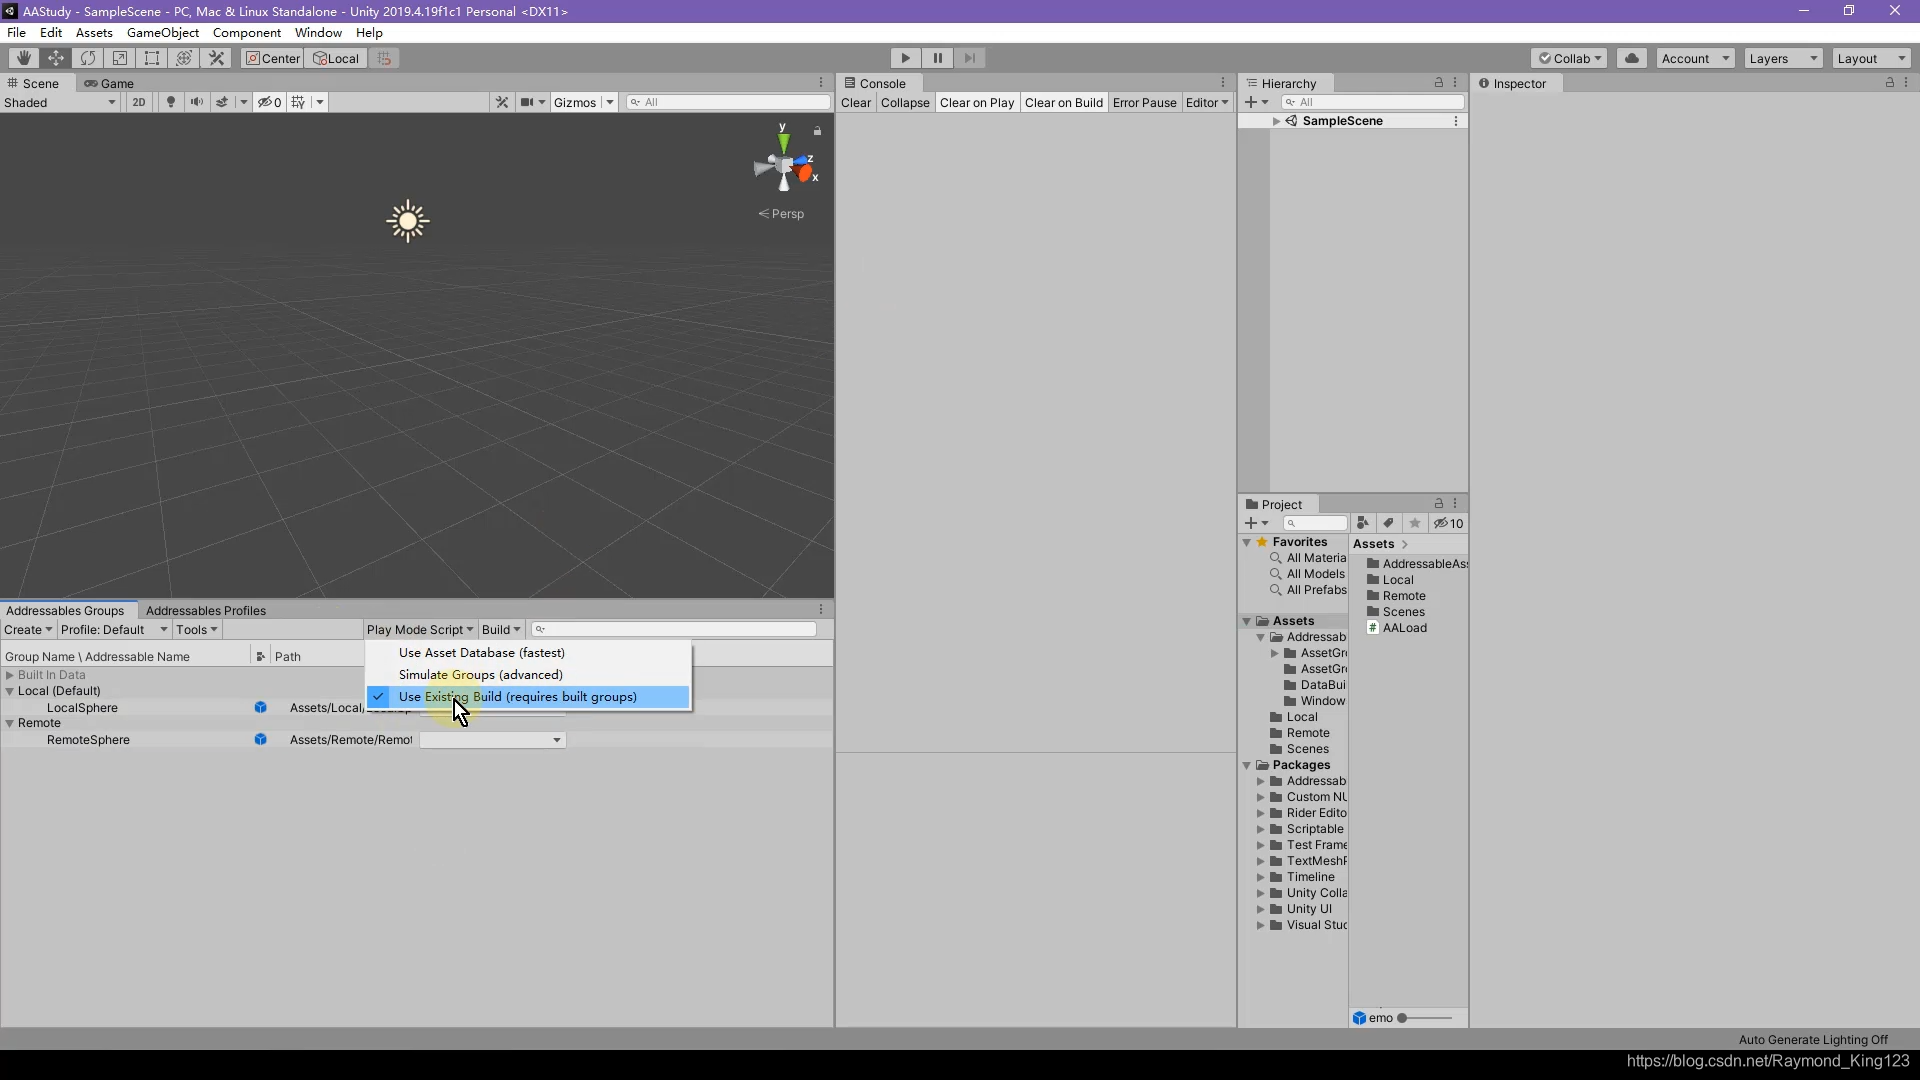1920x1080 pixels.
Task: Click the Build dropdown arrow button
Action: point(516,629)
